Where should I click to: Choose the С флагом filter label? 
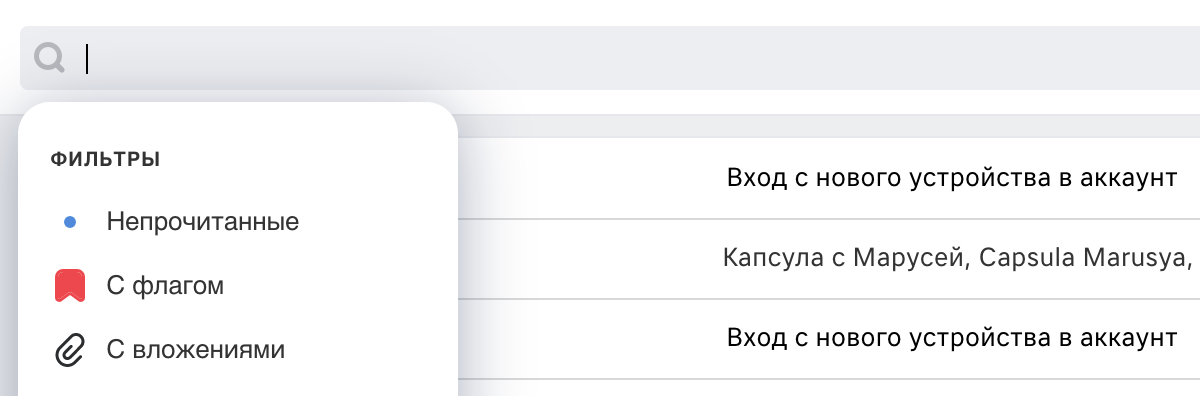point(165,287)
